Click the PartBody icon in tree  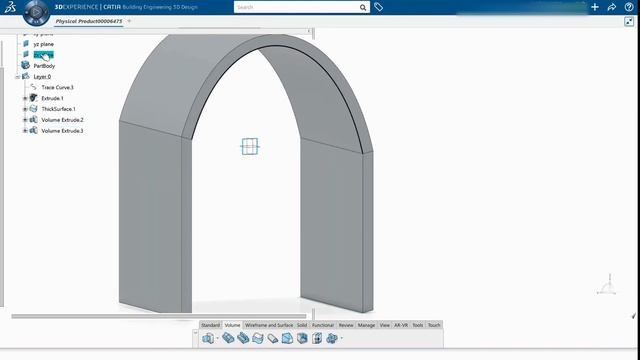25,65
